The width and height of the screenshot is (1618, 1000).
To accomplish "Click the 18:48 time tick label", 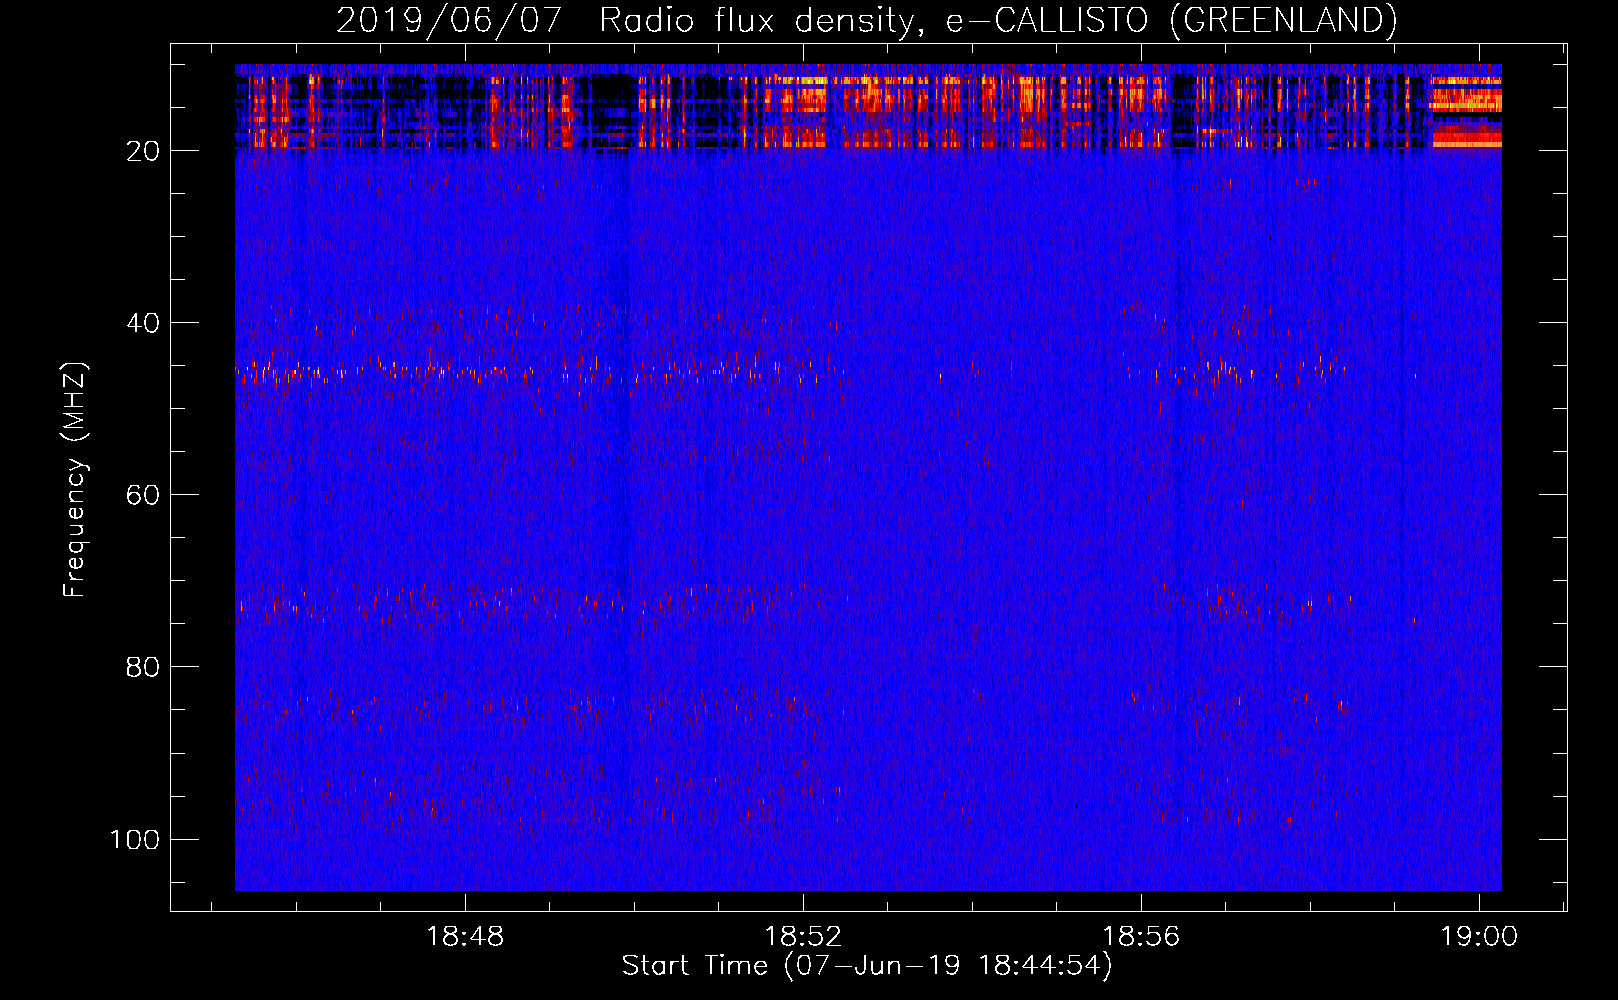I will (x=465, y=937).
